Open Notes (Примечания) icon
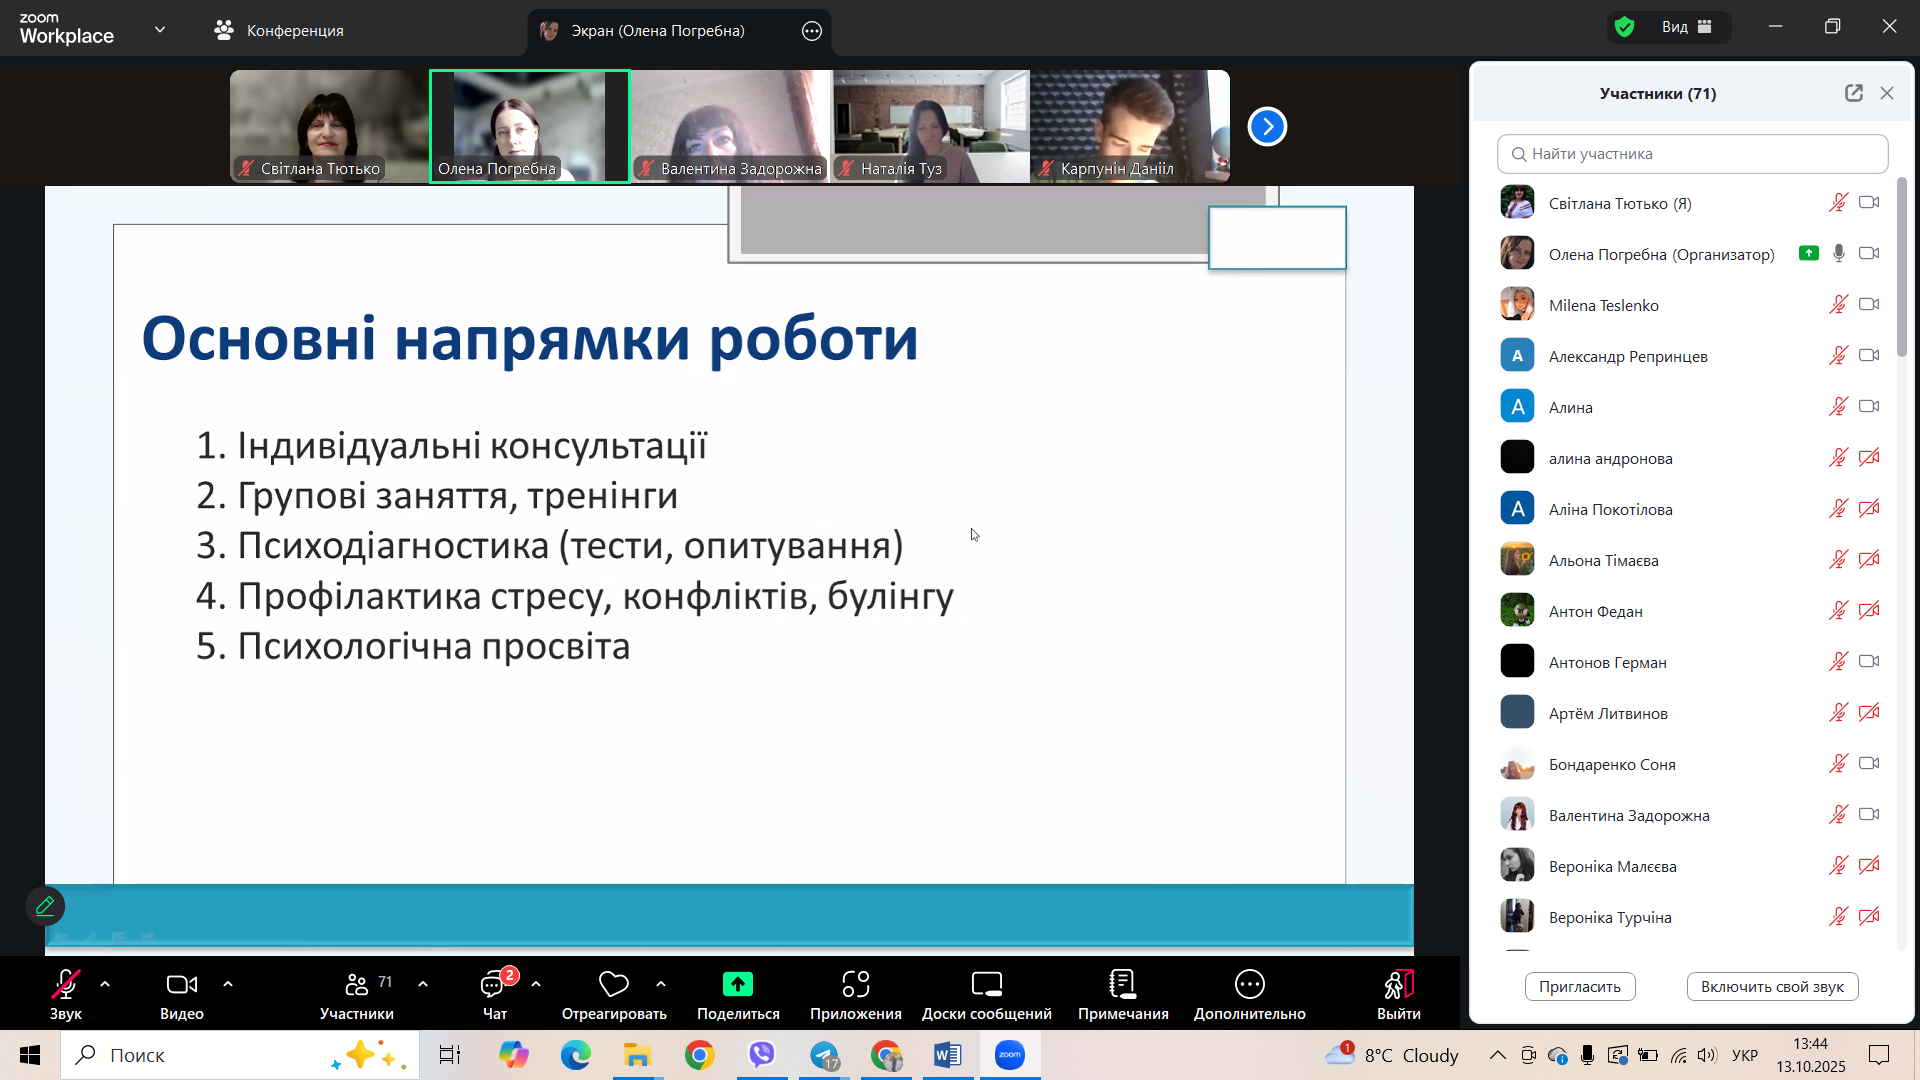 [x=1123, y=985]
